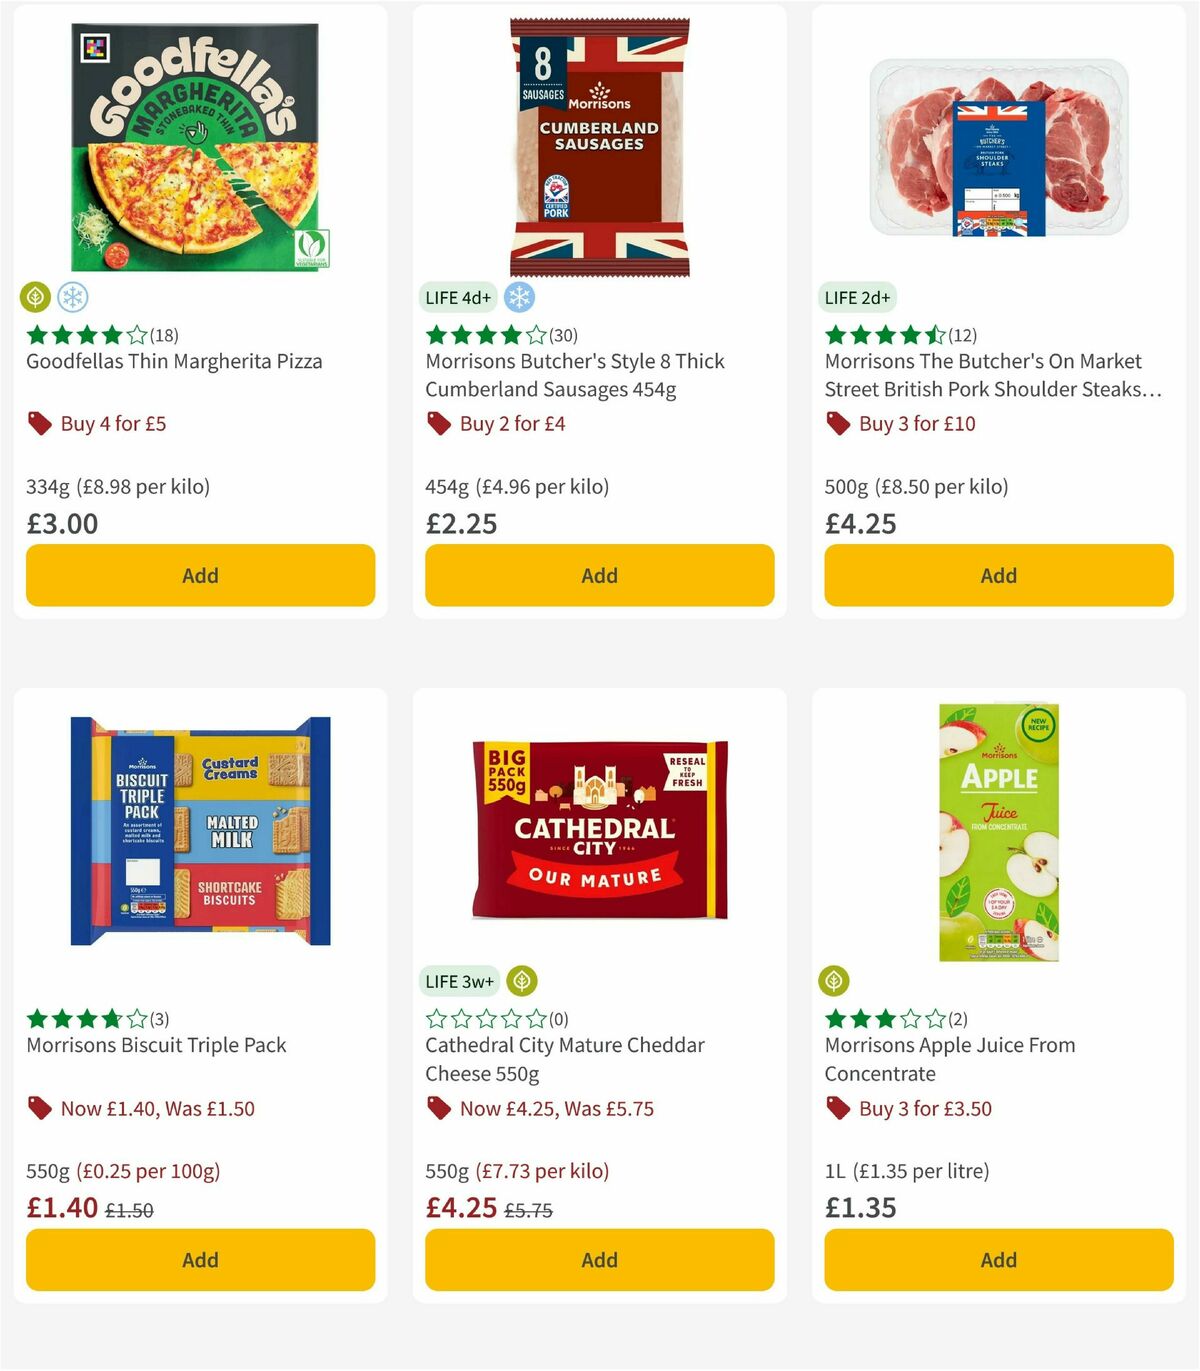Click the organic leaf icon above Goodfellas pizza
This screenshot has width=1200, height=1371.
(x=36, y=297)
